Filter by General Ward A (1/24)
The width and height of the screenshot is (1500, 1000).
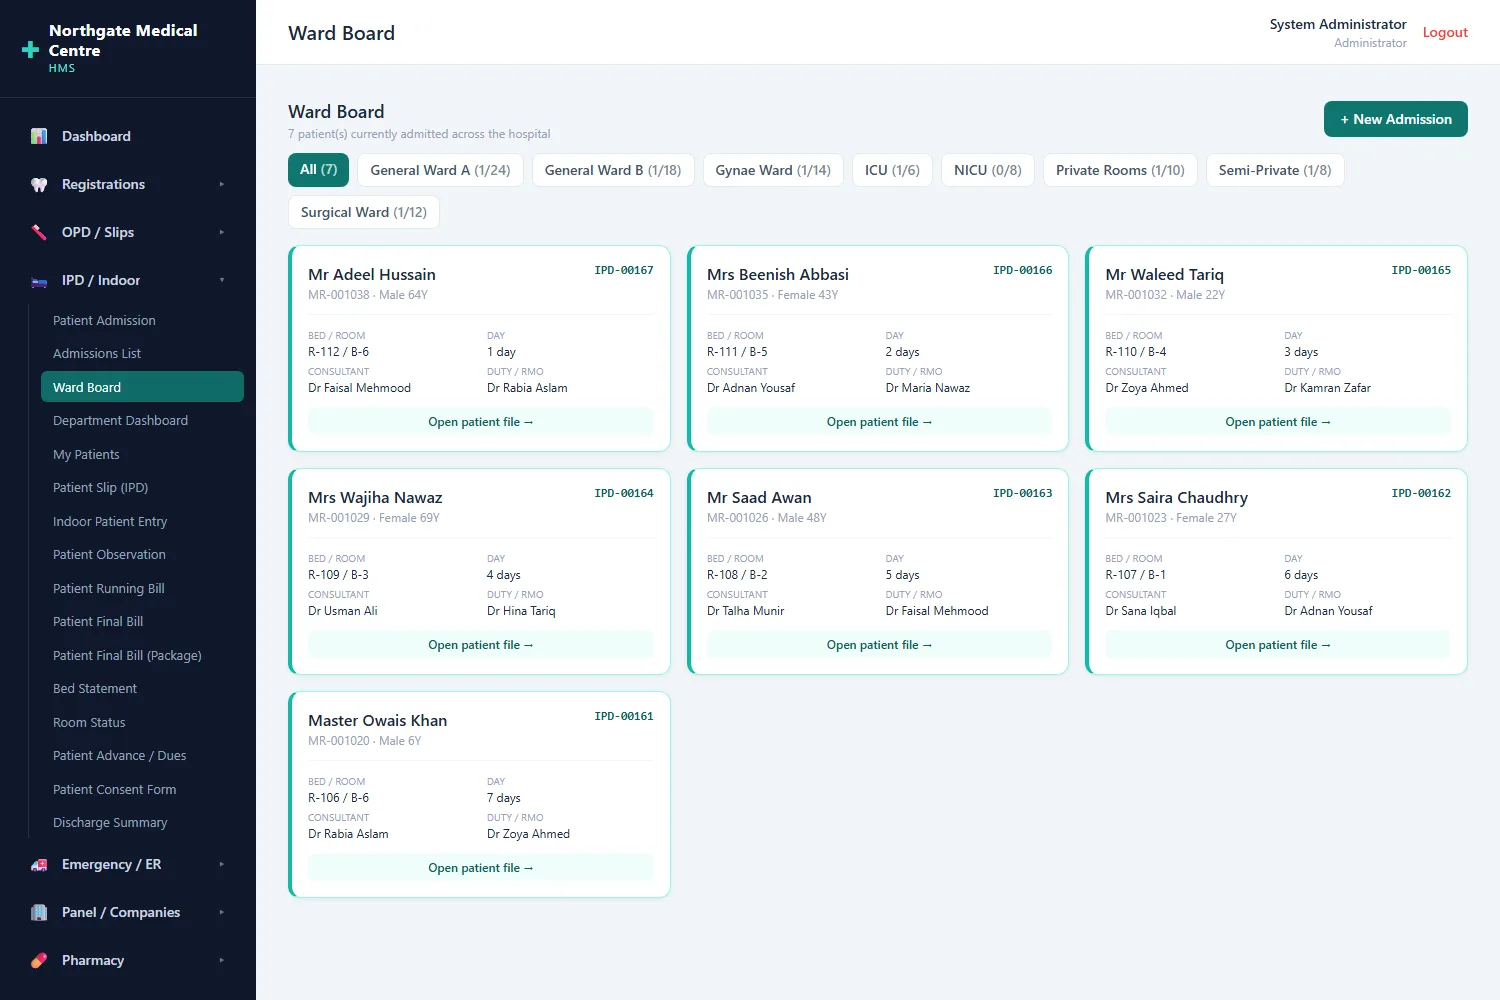tap(441, 170)
